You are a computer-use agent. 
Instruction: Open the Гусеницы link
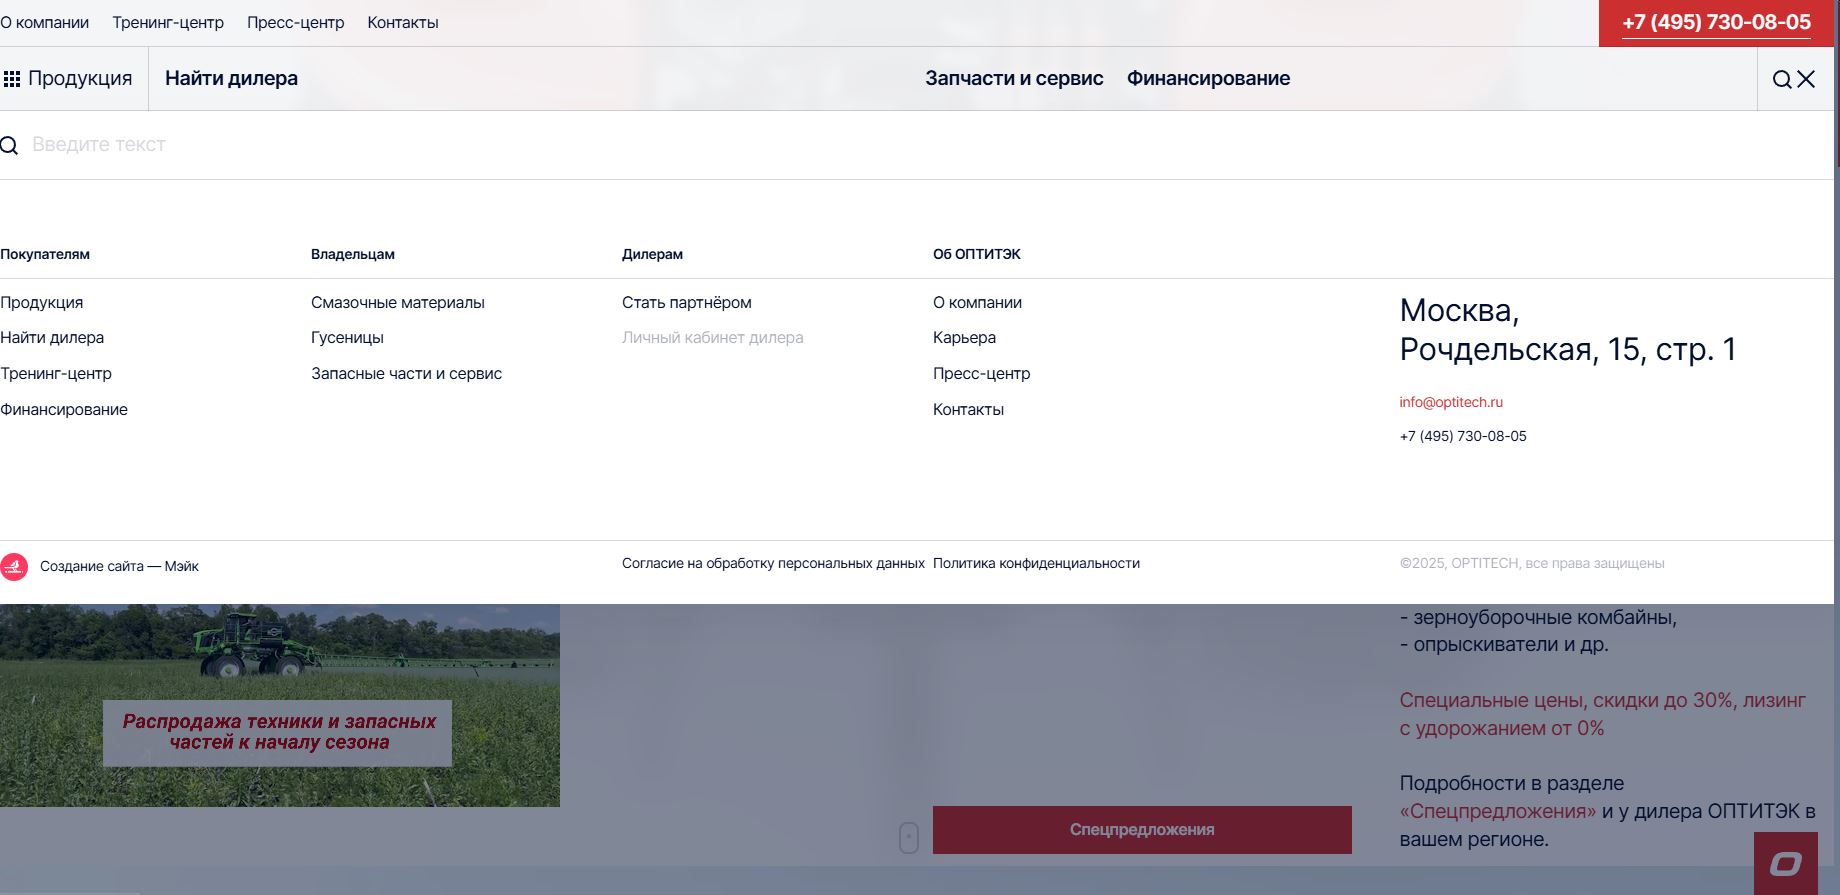click(347, 338)
